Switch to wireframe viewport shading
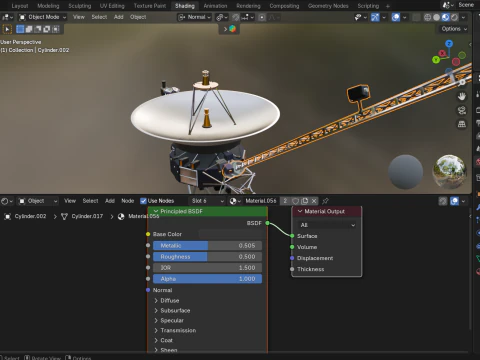480x360 pixels. pos(427,17)
